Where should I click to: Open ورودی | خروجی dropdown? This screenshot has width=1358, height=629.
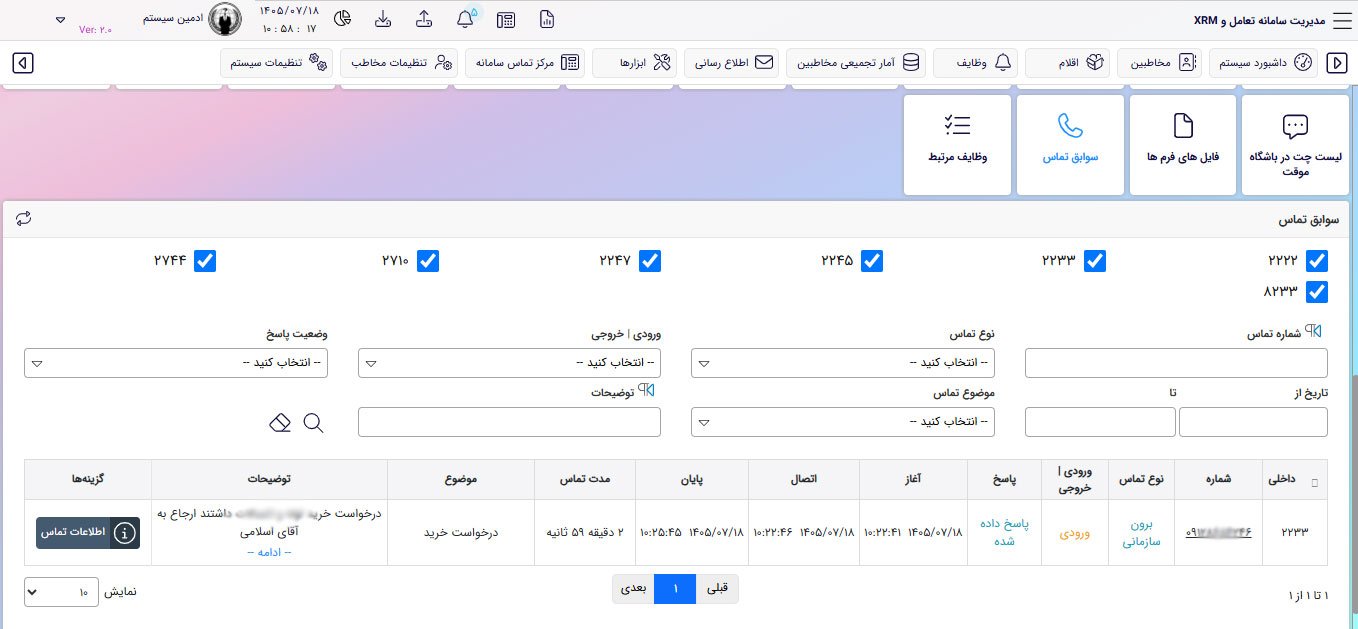[509, 363]
